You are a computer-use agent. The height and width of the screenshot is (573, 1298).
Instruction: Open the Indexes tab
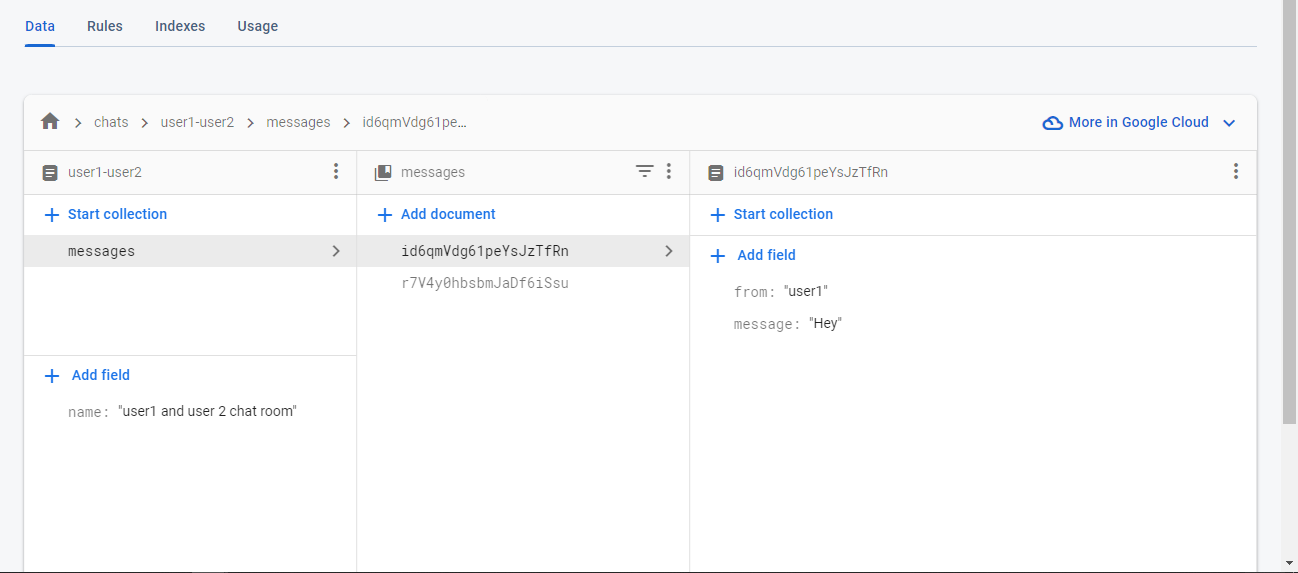(180, 26)
